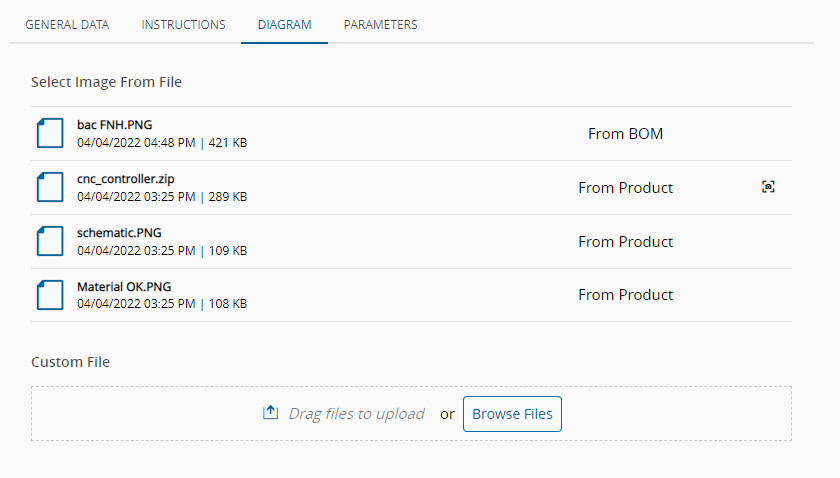Click the schematic.PNG file icon
The width and height of the screenshot is (840, 478).
(50, 242)
